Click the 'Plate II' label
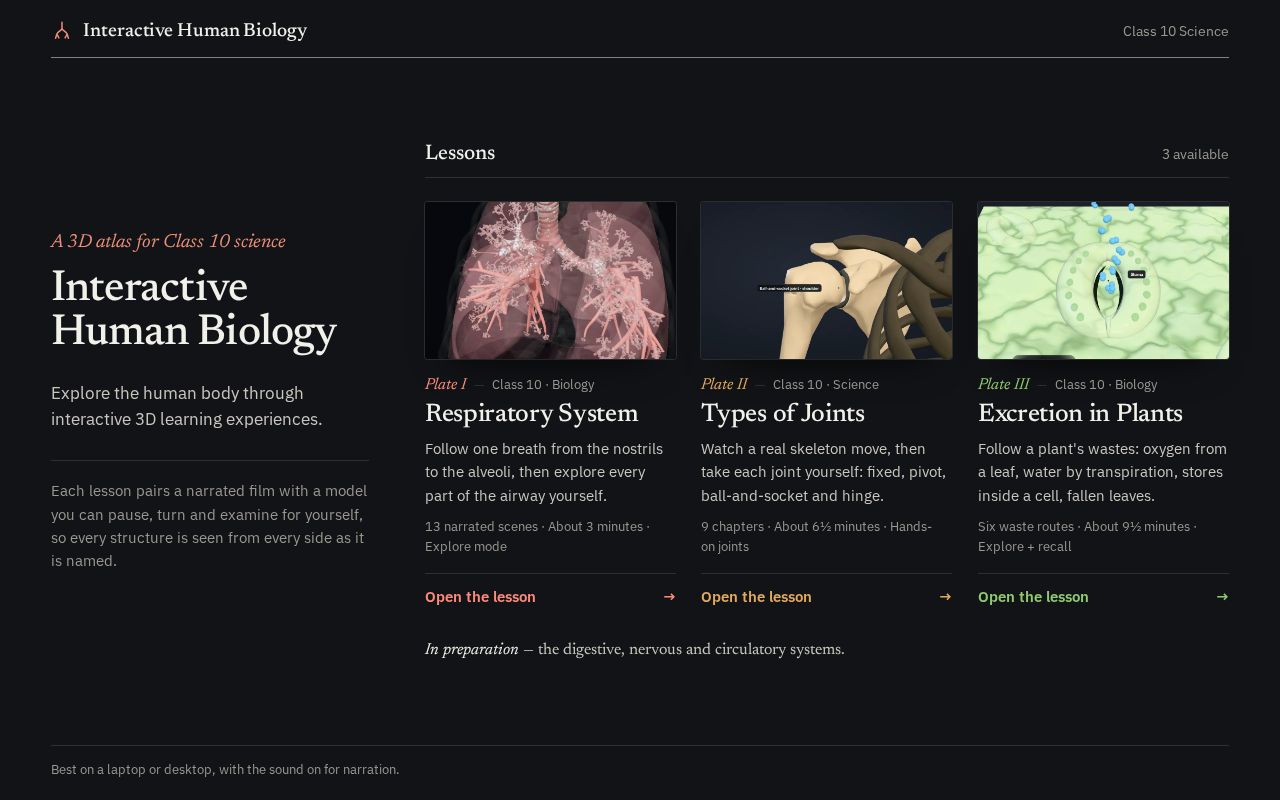The width and height of the screenshot is (1280, 800). [724, 384]
